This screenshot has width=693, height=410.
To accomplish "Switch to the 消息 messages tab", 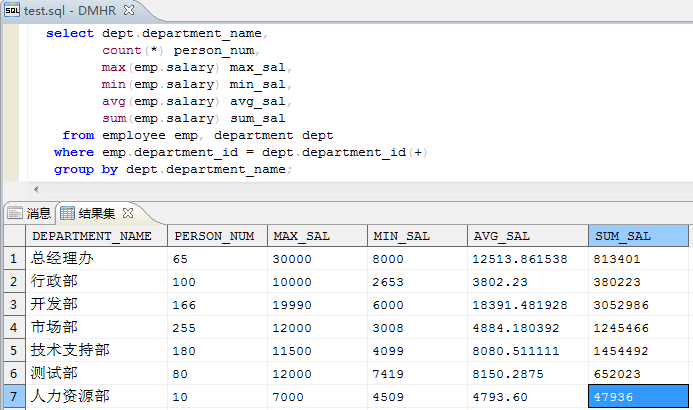I will point(38,212).
